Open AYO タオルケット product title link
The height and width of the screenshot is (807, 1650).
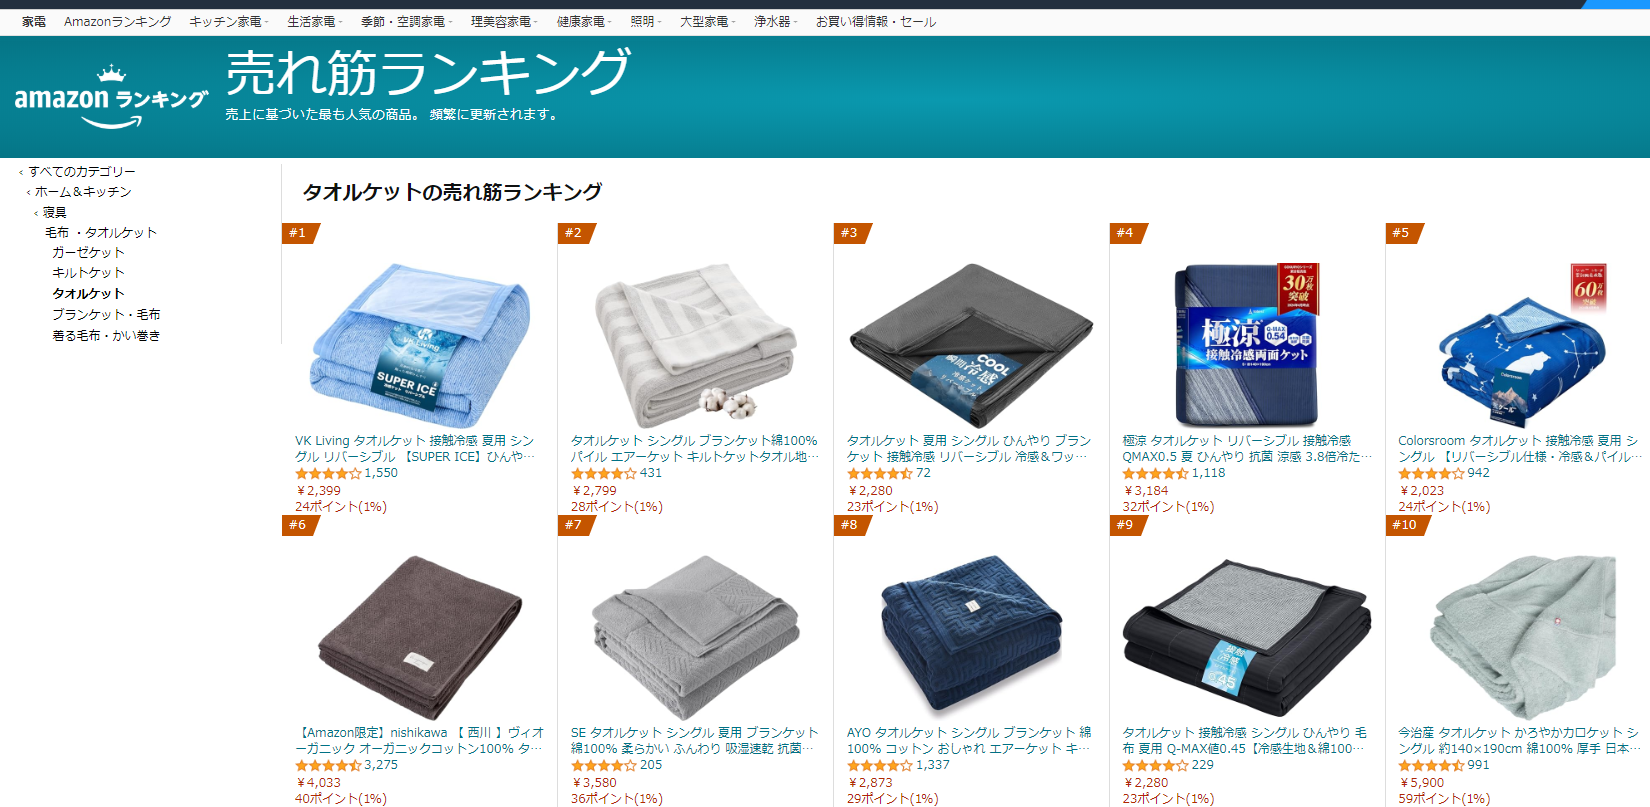tap(969, 740)
